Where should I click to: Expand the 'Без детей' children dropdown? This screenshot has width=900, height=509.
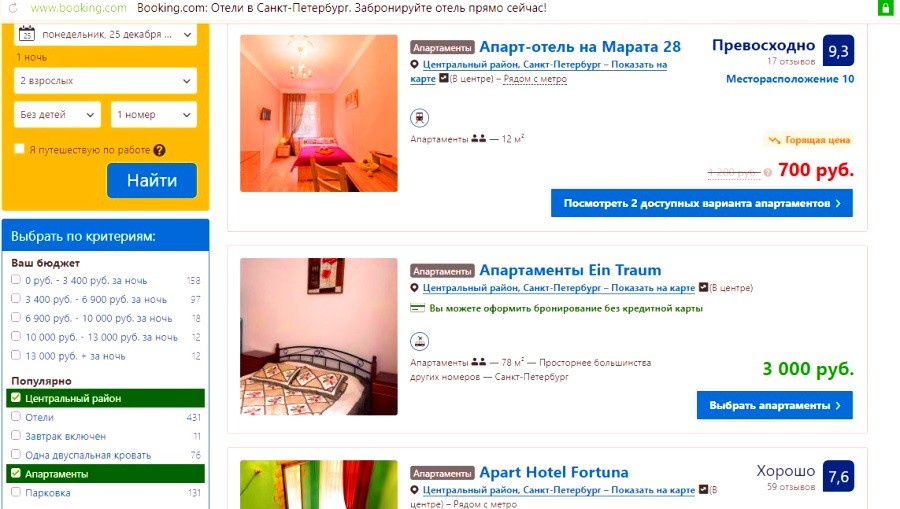point(57,115)
